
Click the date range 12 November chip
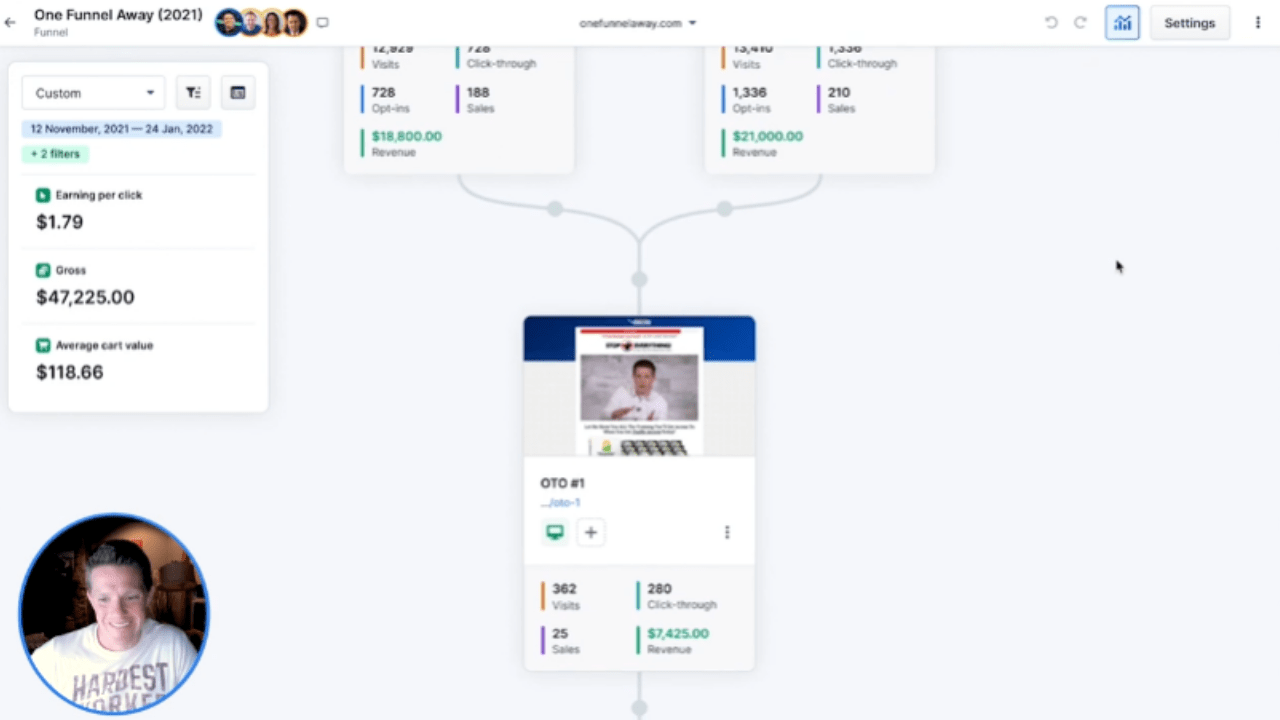click(x=122, y=129)
